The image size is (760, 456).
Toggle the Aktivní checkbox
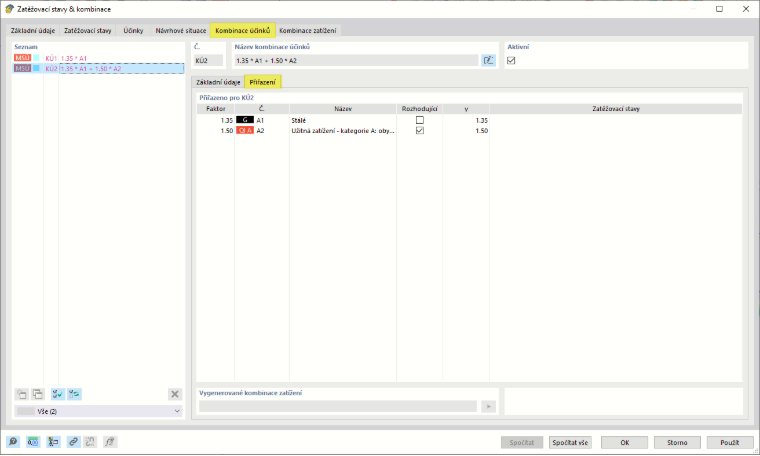(x=511, y=61)
